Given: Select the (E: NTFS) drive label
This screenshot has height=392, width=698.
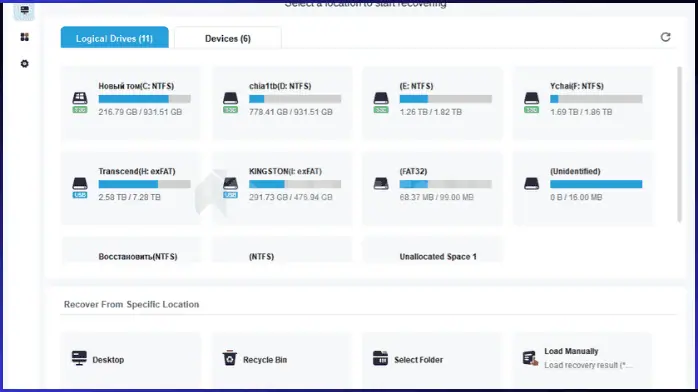Looking at the screenshot, I should (416, 86).
